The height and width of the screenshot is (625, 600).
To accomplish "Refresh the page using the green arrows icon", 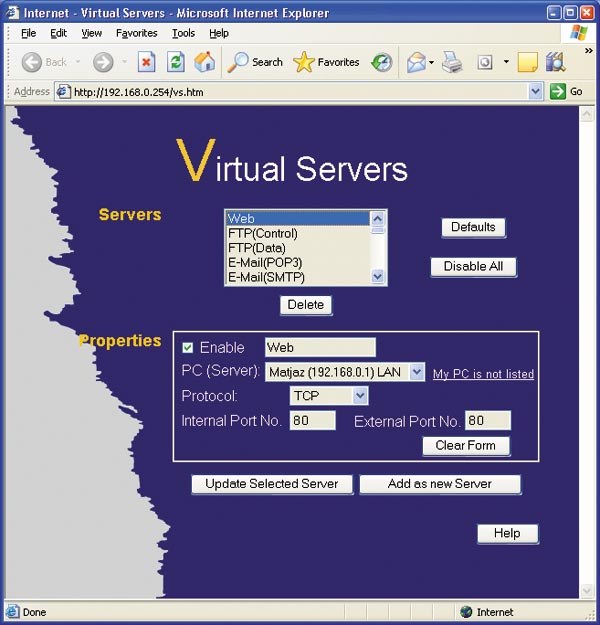I will [175, 62].
